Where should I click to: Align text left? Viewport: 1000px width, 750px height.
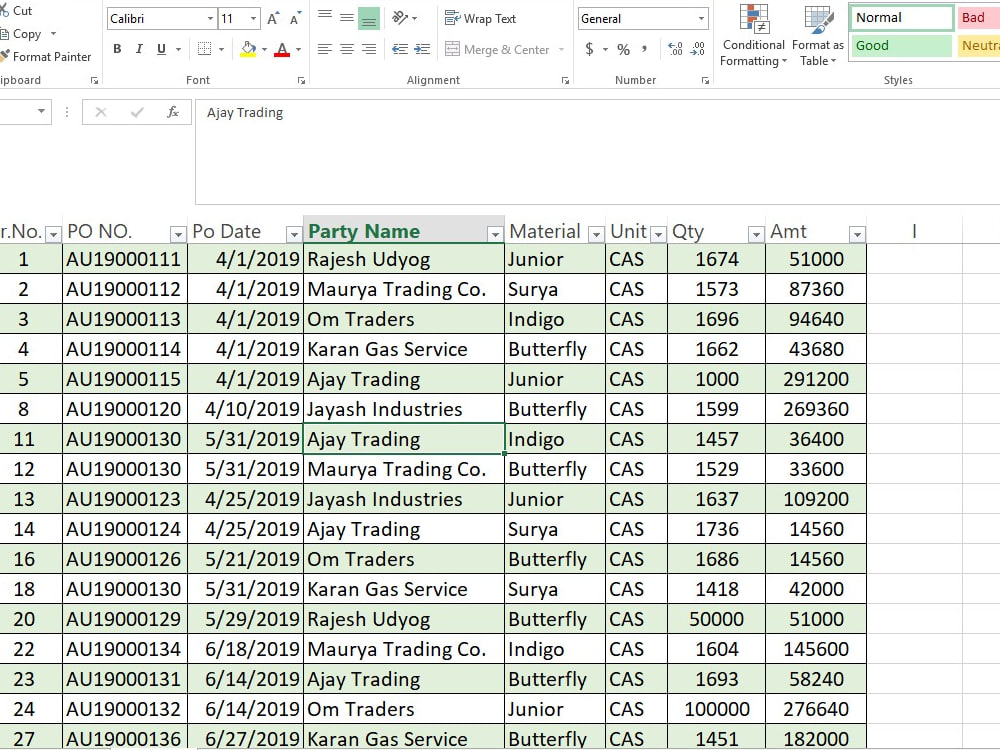pyautogui.click(x=325, y=49)
